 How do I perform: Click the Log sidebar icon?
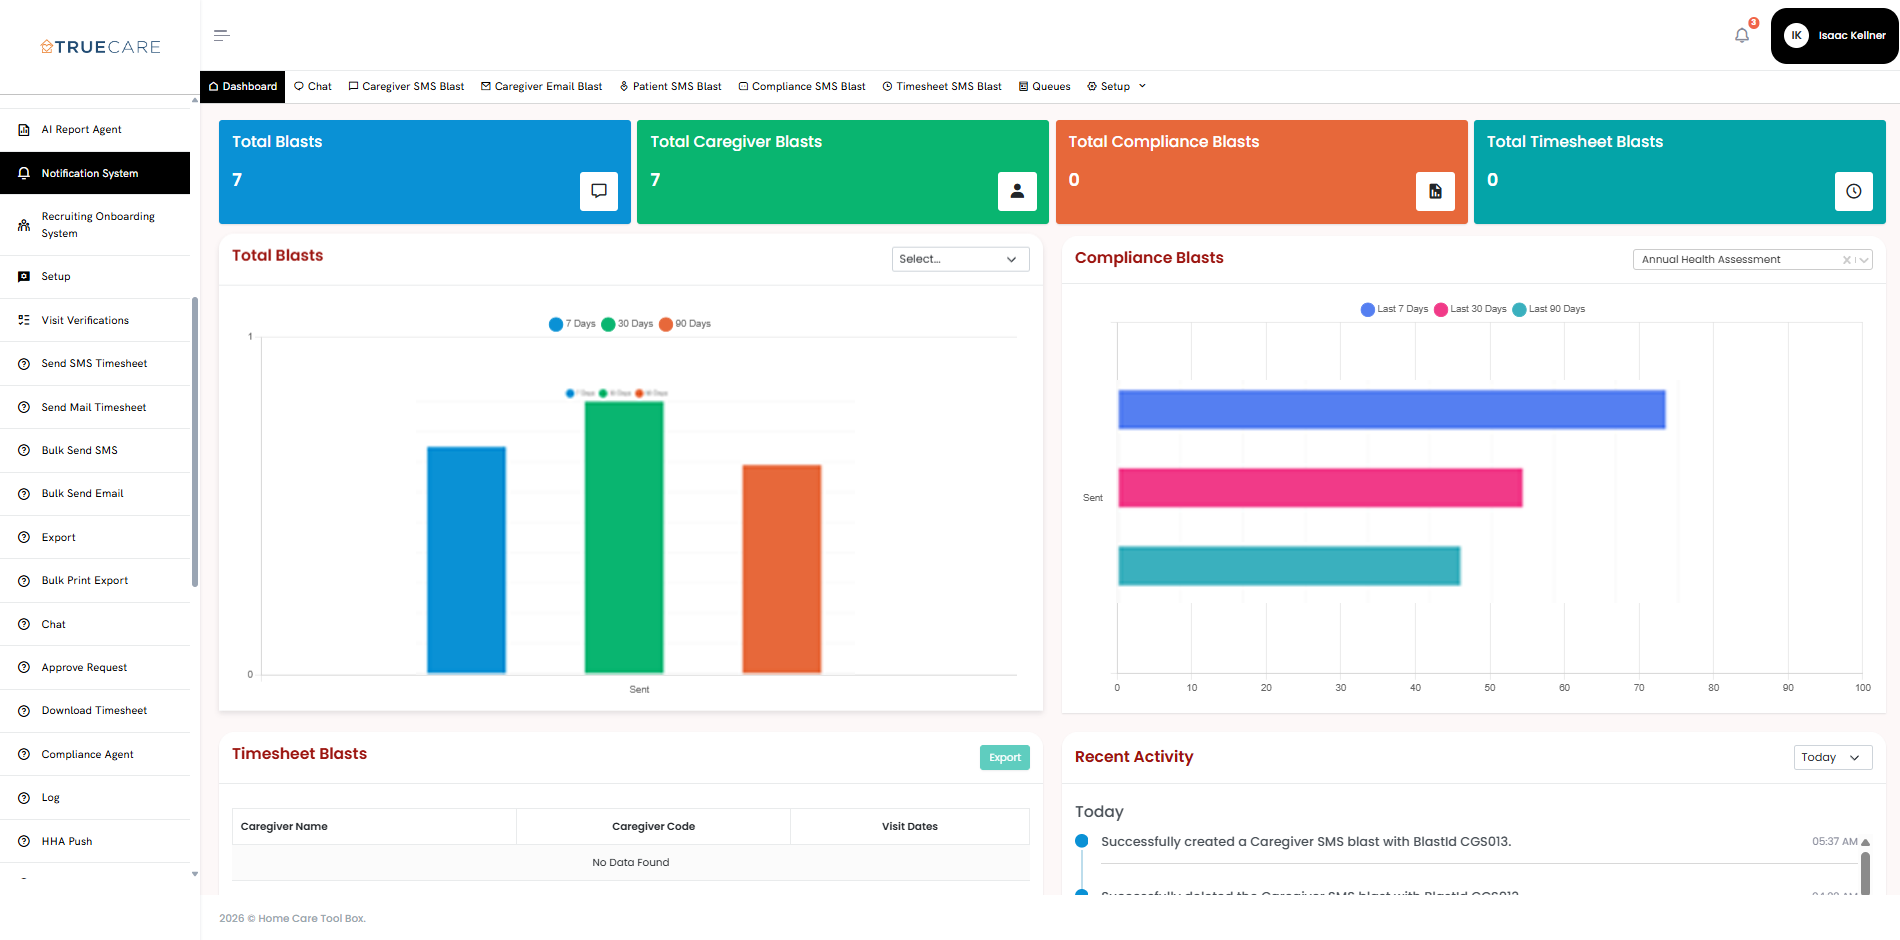[24, 798]
